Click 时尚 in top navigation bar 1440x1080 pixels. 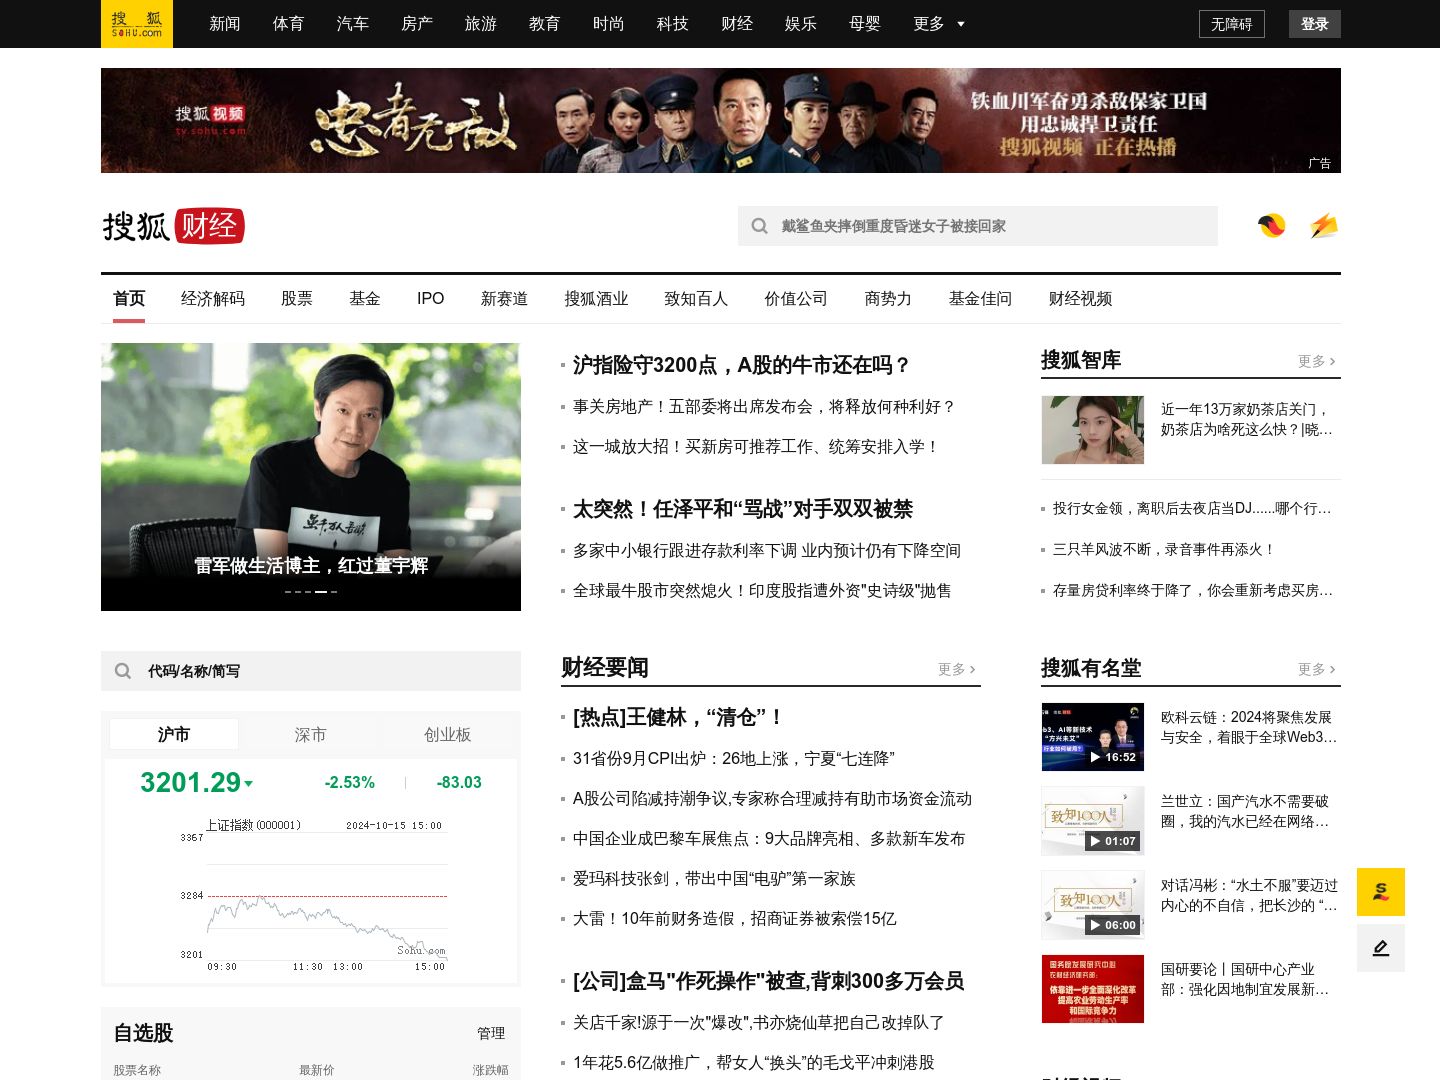pos(609,24)
